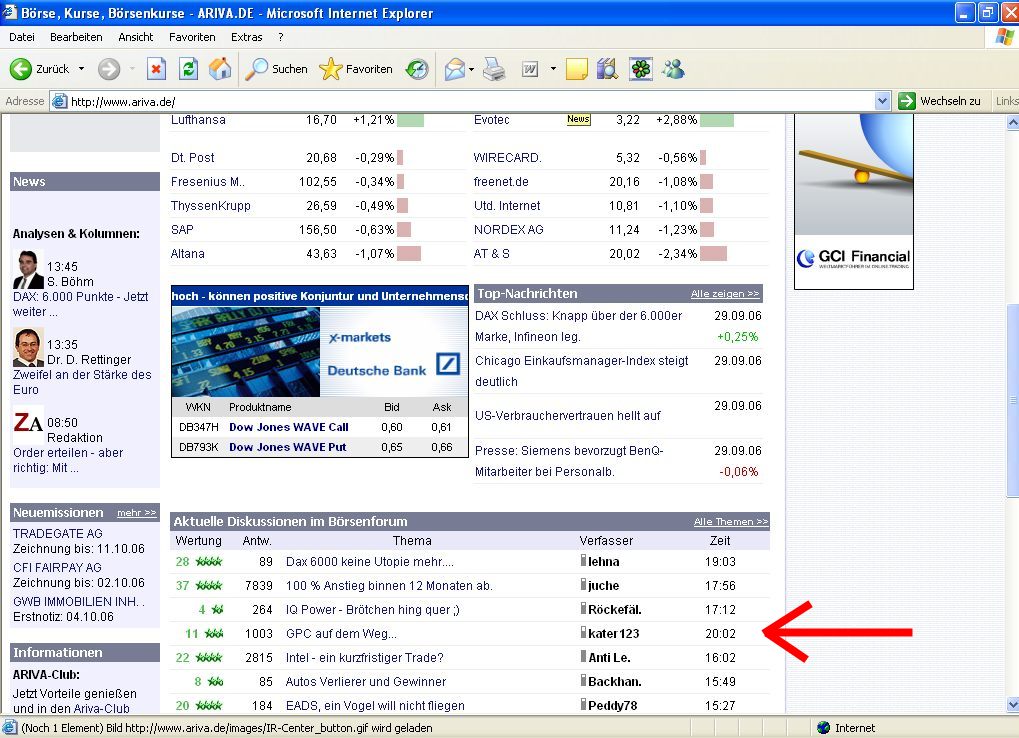The width and height of the screenshot is (1019, 738).
Task: Click the status bar Internet zone globe
Action: click(823, 728)
